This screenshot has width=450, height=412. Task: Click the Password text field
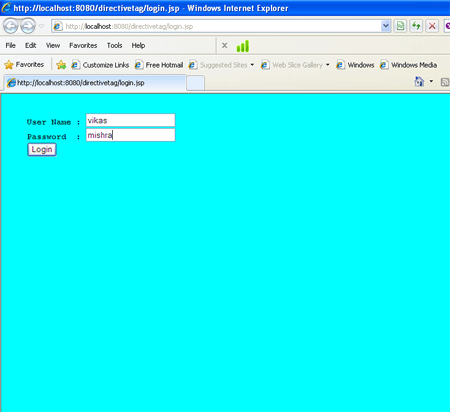tap(130, 135)
